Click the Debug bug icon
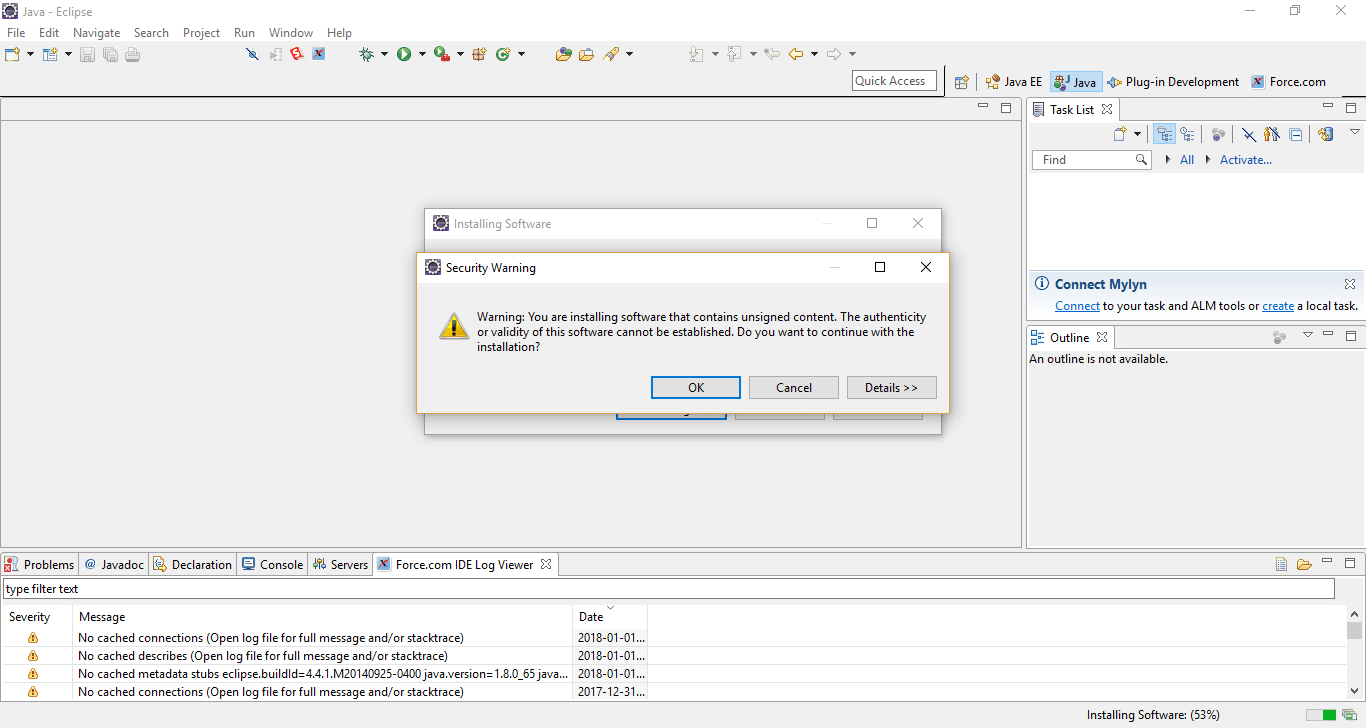 (367, 54)
